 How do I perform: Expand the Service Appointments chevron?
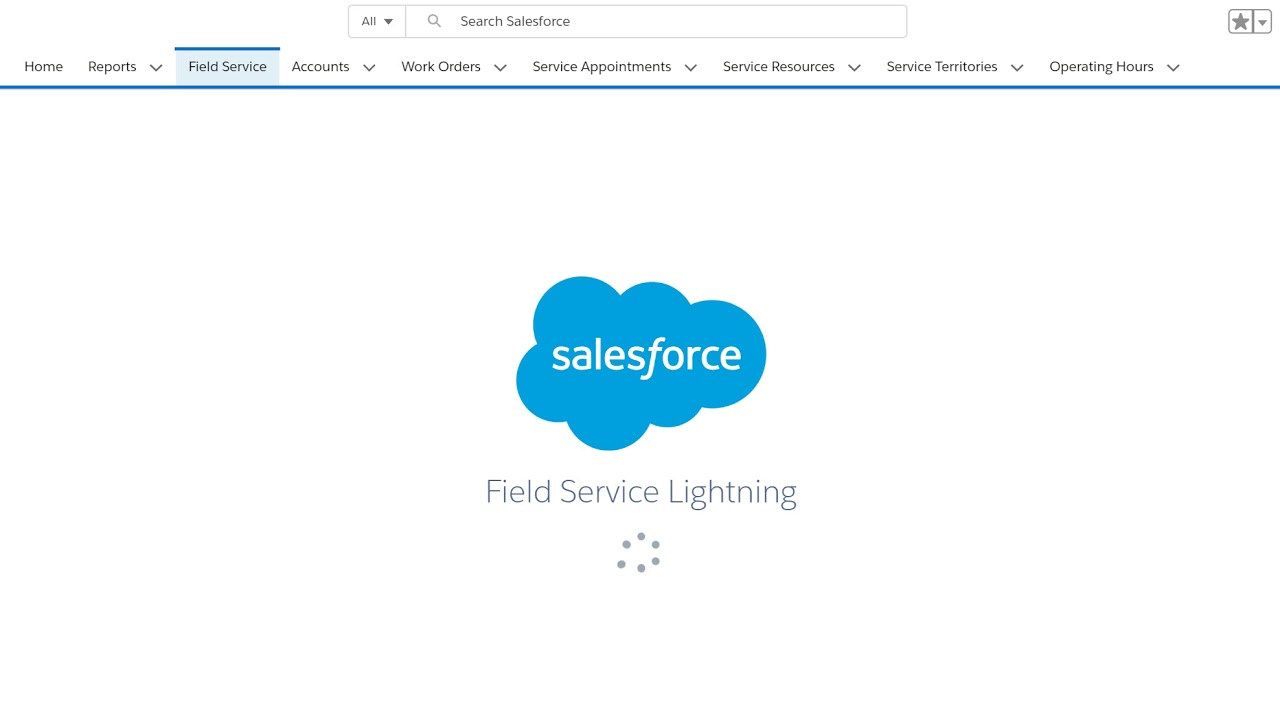pyautogui.click(x=691, y=68)
